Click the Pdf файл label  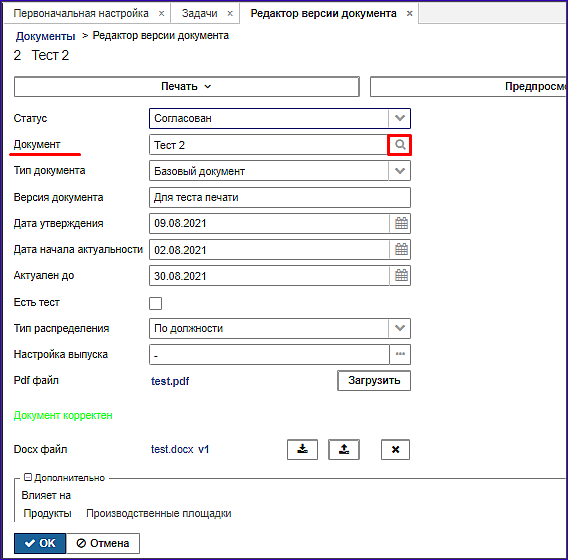click(36, 380)
